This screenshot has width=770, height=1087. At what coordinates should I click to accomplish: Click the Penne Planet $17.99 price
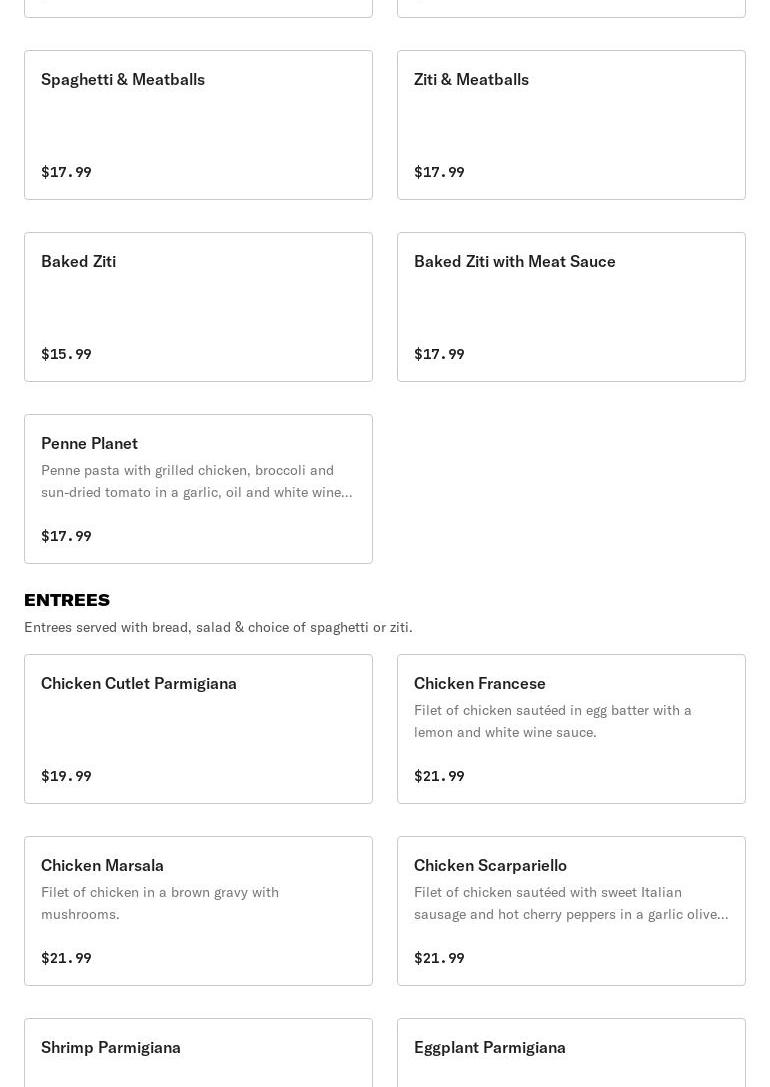click(x=66, y=536)
